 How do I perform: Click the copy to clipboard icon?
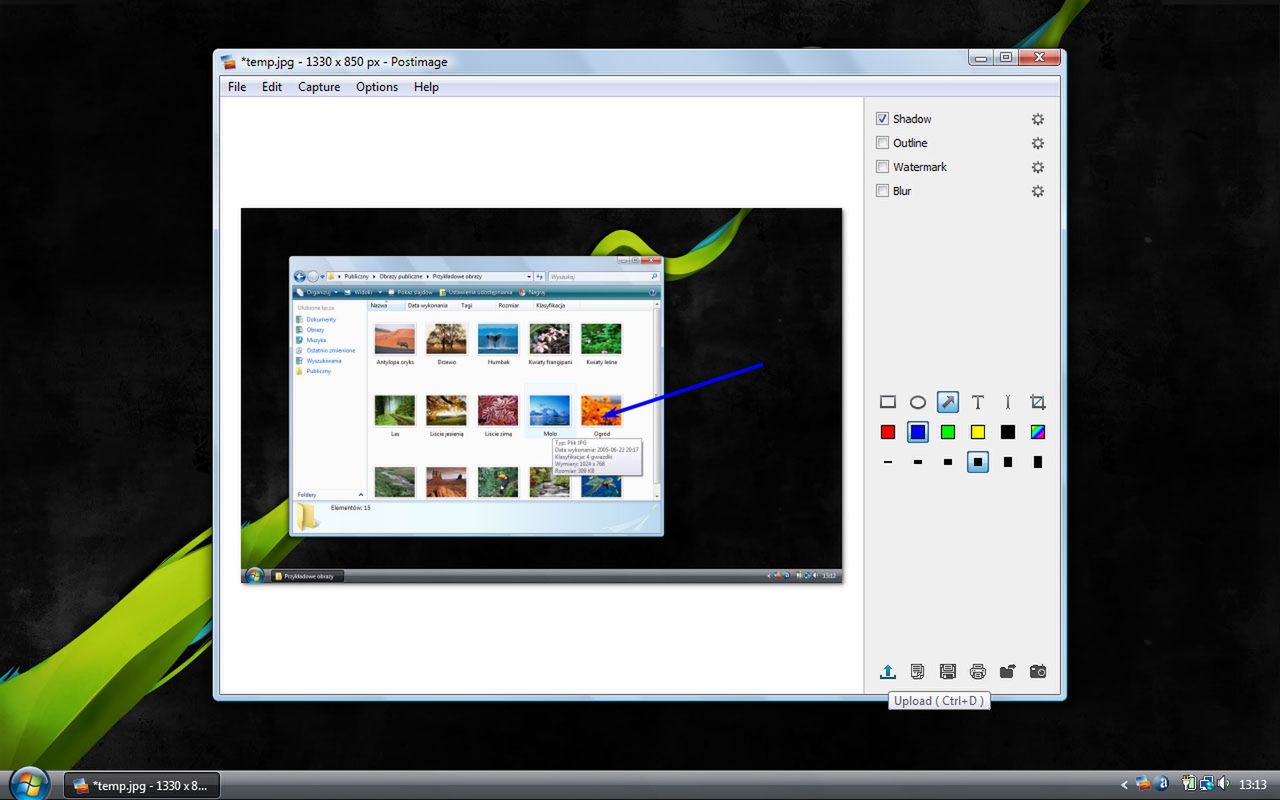point(917,672)
